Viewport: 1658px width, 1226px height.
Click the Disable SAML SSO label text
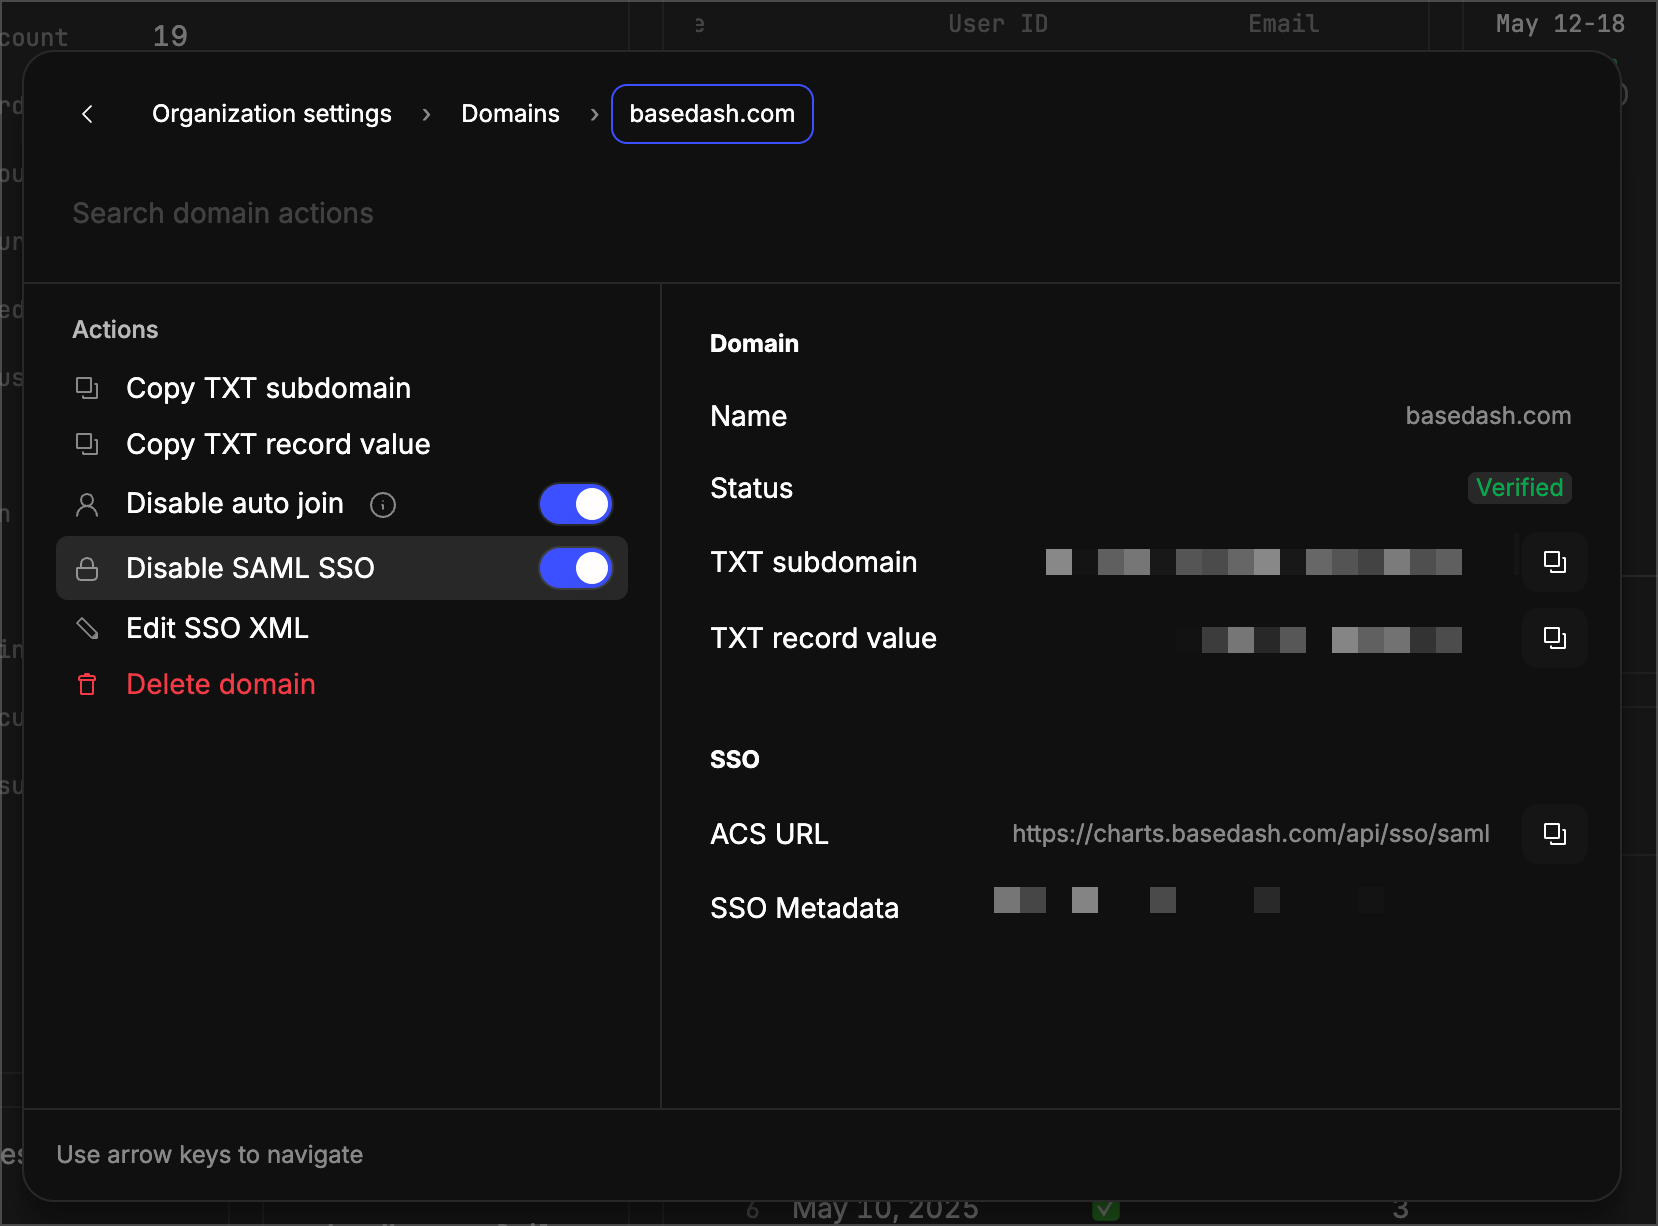coord(250,568)
